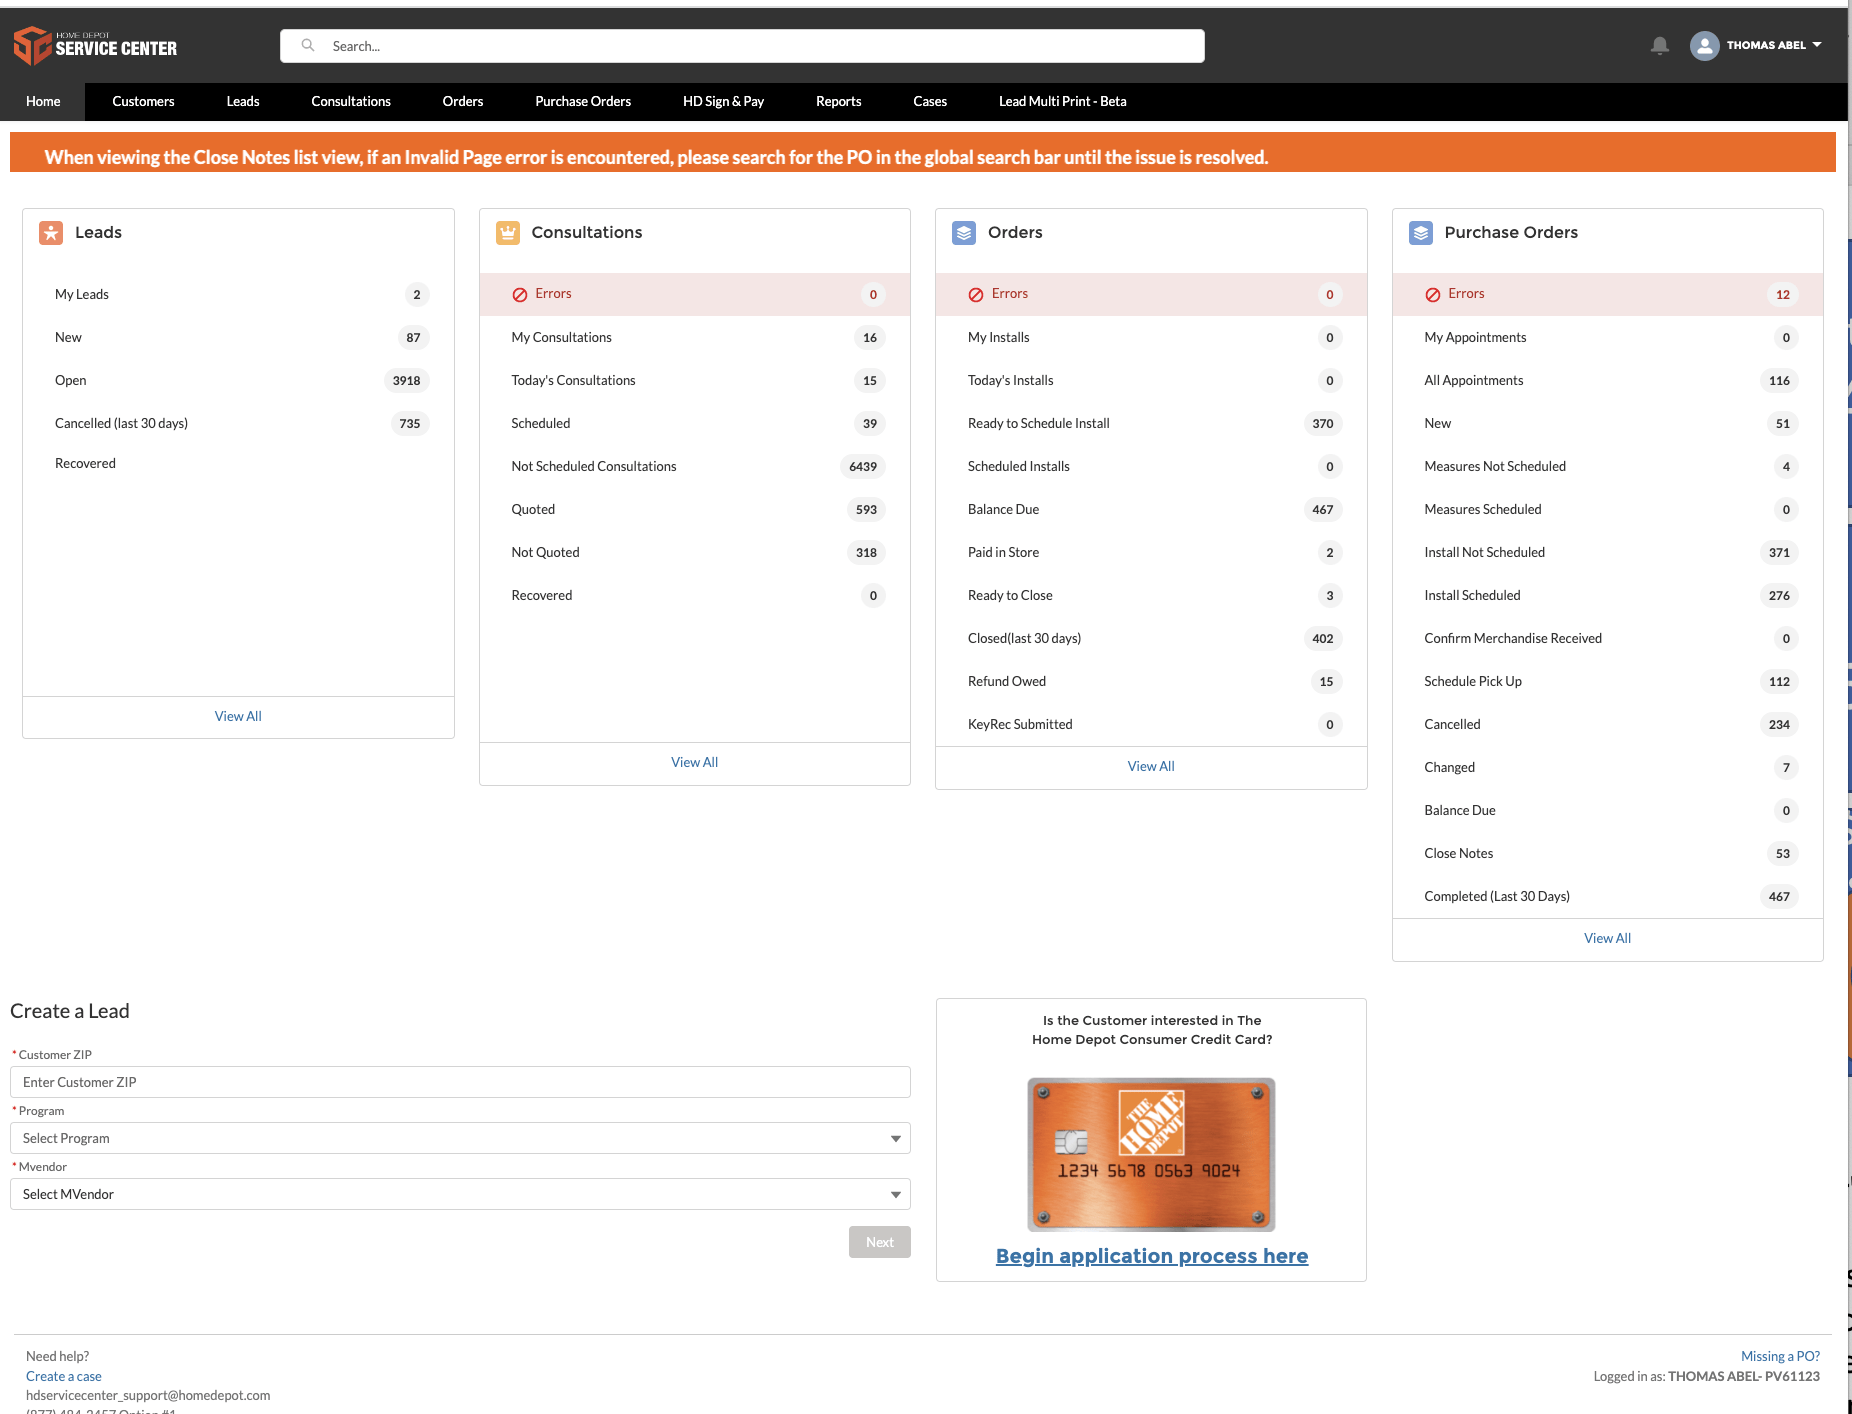
Task: Open Lead Multi Print - Beta tab
Action: tap(1063, 101)
